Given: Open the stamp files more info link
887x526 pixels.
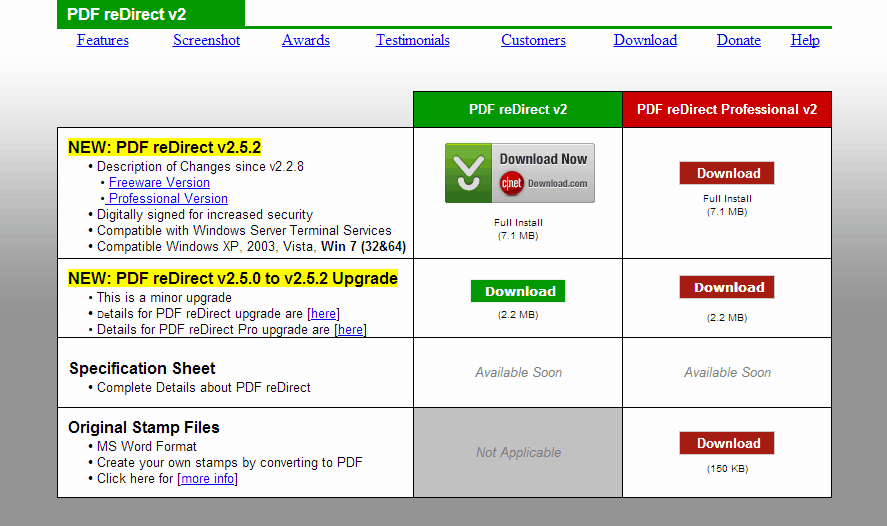Looking at the screenshot, I should [208, 478].
